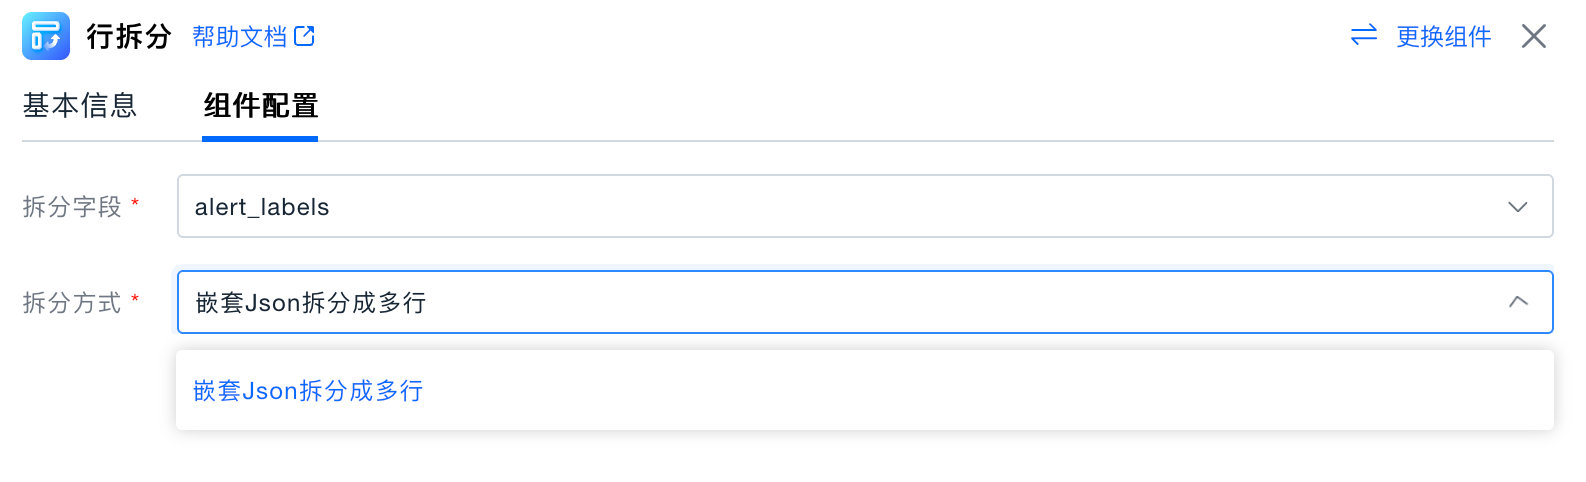The image size is (1586, 482).
Task: Open the alert_labels field selector
Action: 864,207
